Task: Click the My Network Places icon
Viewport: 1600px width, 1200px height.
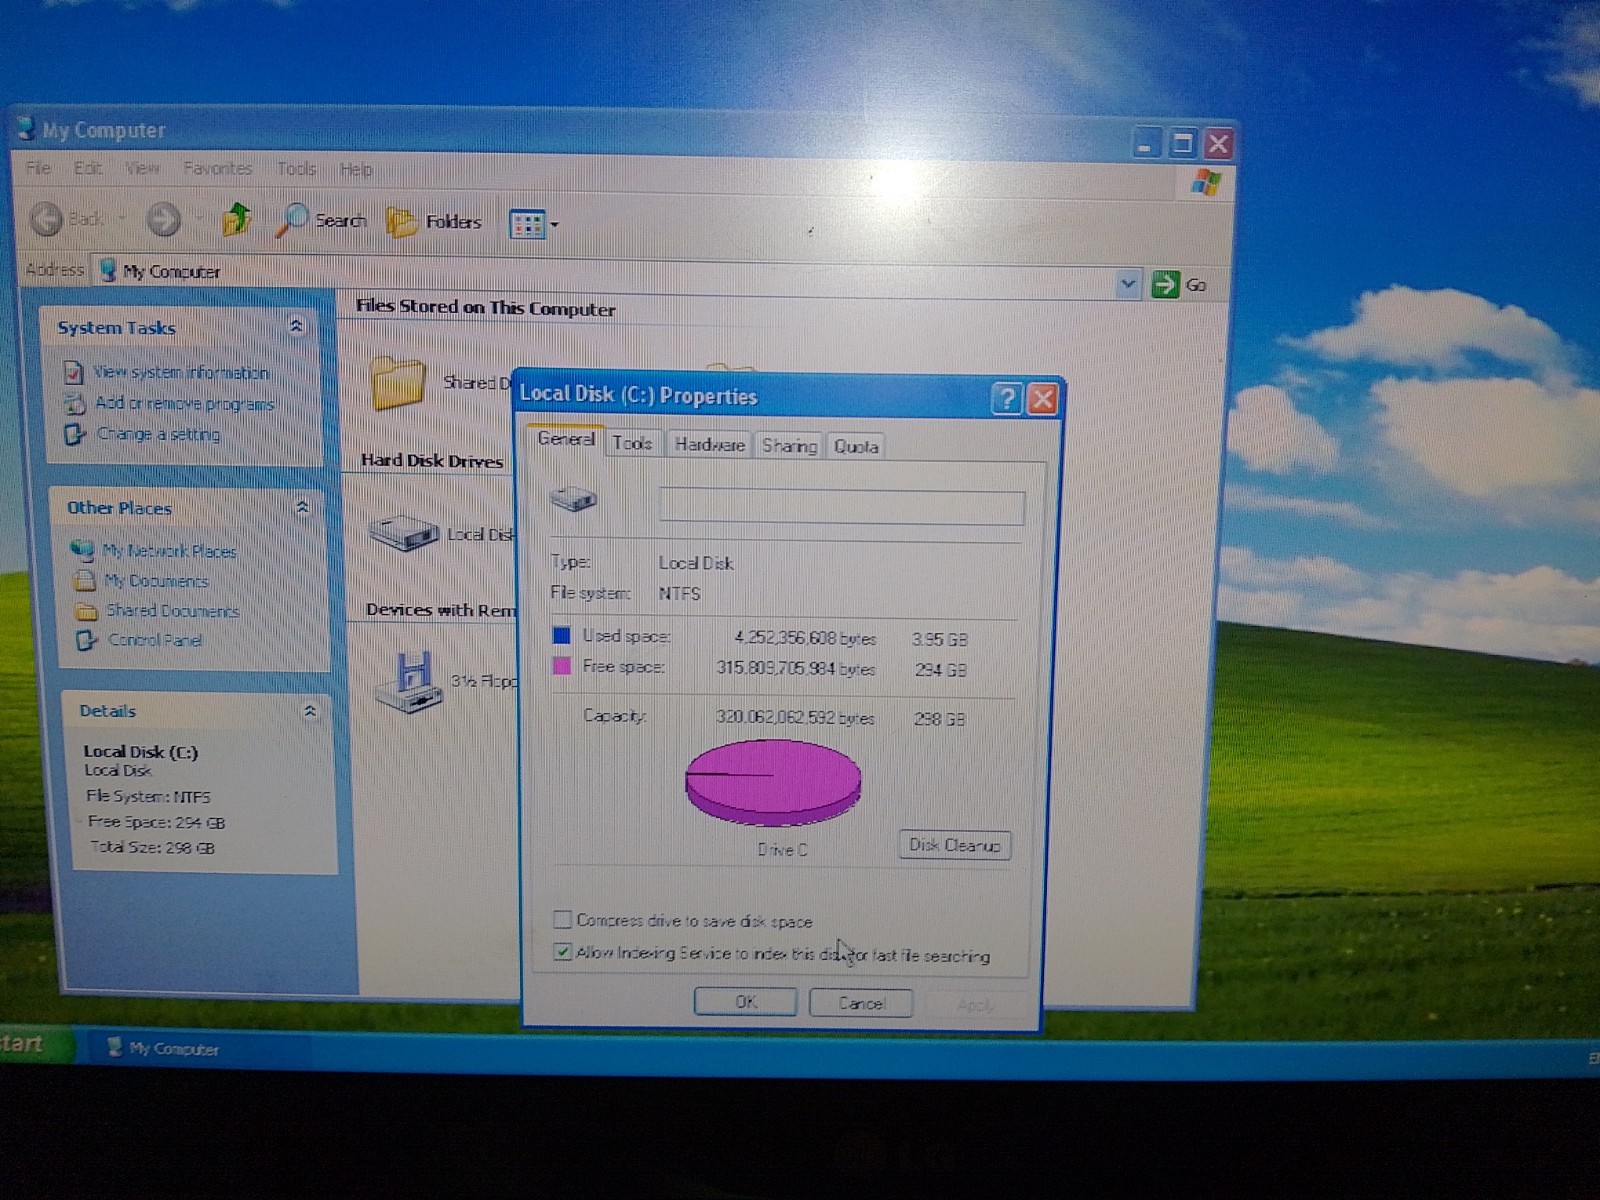Action: click(x=82, y=549)
